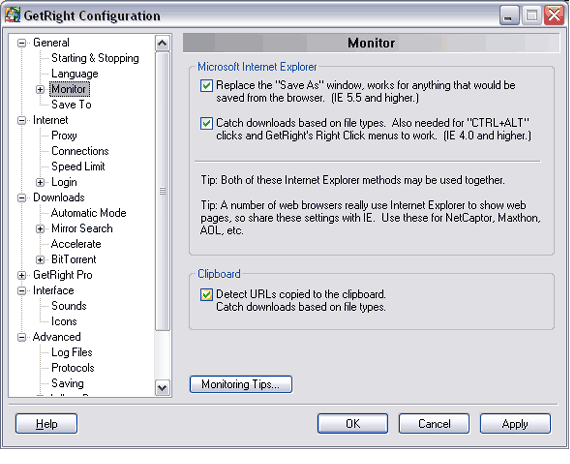Click the tree scrollbar up arrow

coord(162,43)
